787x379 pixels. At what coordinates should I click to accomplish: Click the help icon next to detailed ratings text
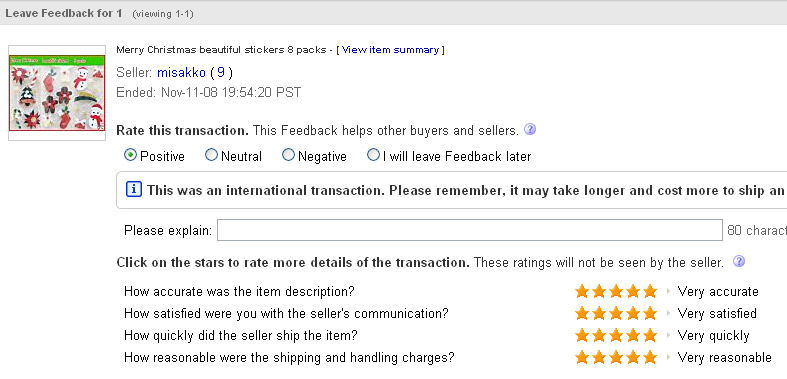pyautogui.click(x=738, y=262)
